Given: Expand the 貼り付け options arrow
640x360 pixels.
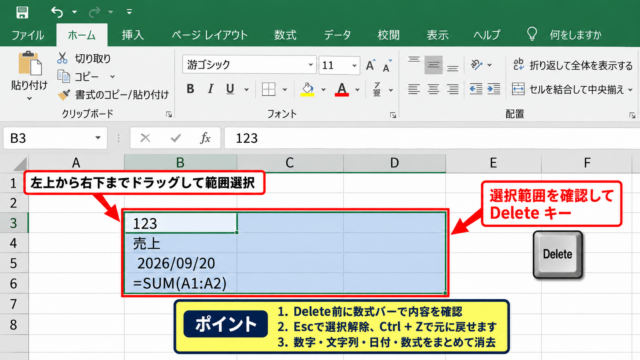Looking at the screenshot, I should coord(29,98).
